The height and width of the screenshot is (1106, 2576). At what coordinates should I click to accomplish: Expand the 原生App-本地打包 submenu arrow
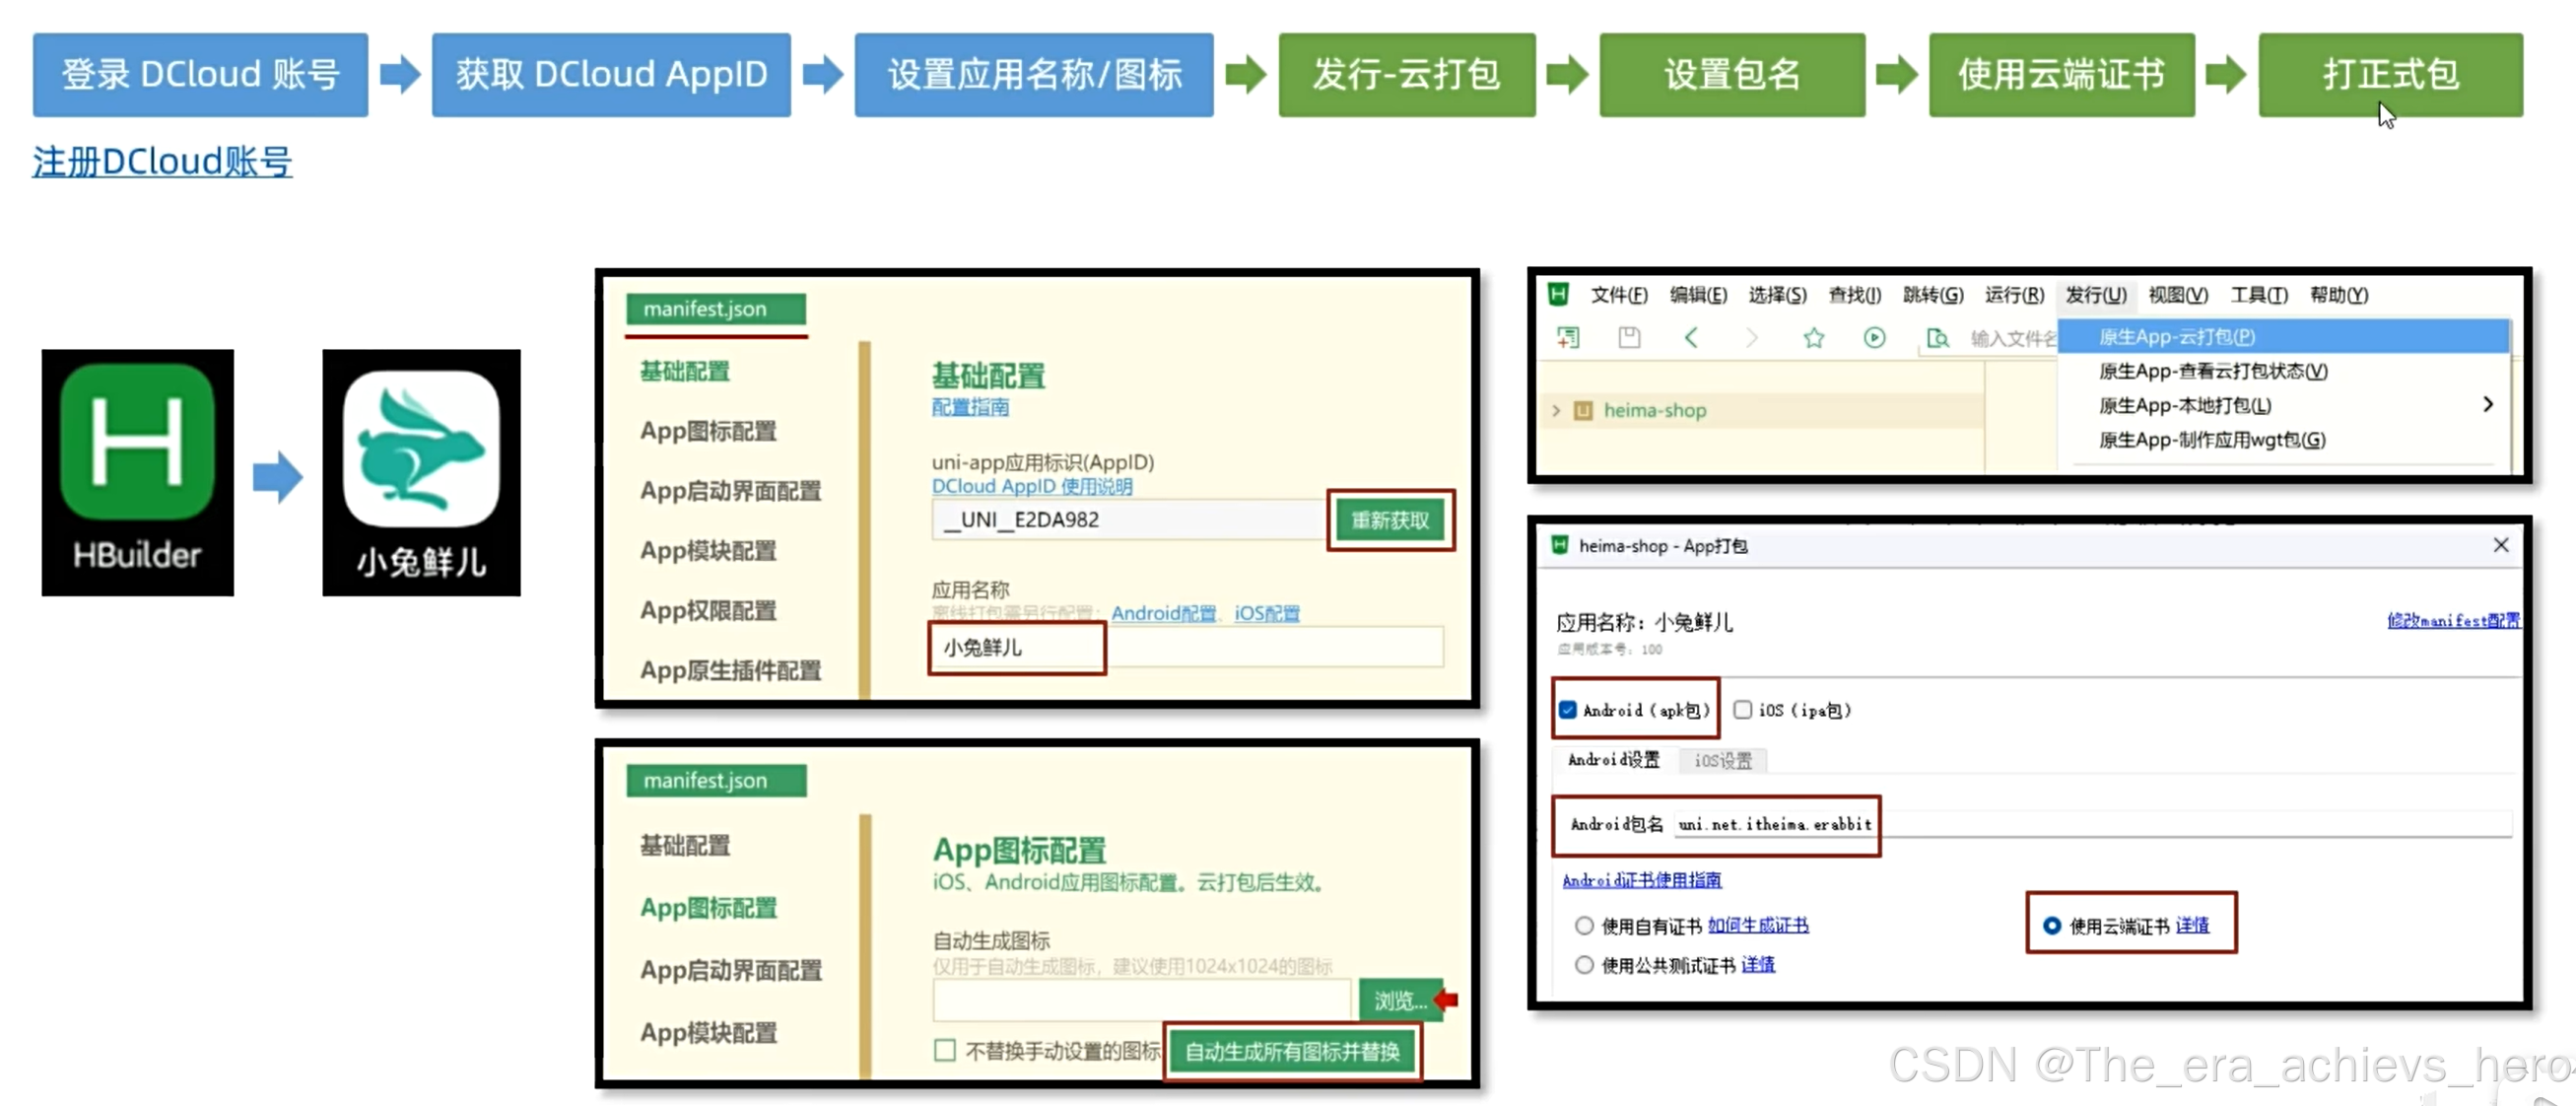click(2488, 404)
